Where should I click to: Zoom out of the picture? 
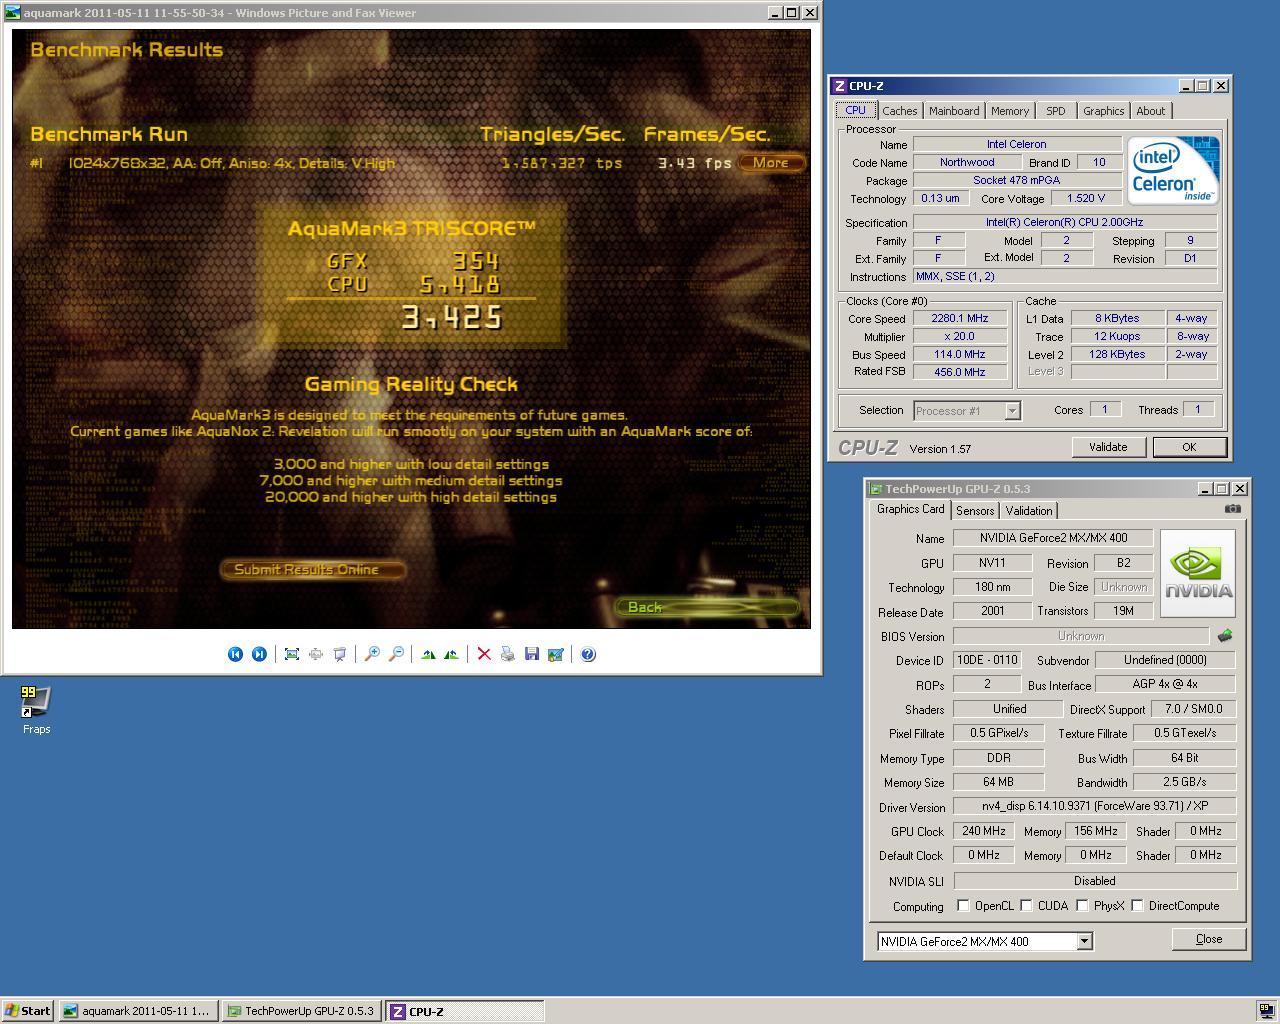tap(396, 654)
